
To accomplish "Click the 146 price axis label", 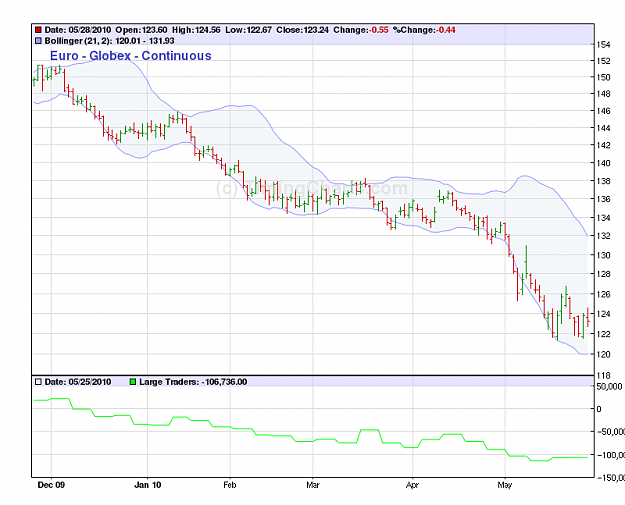I will 603,111.
